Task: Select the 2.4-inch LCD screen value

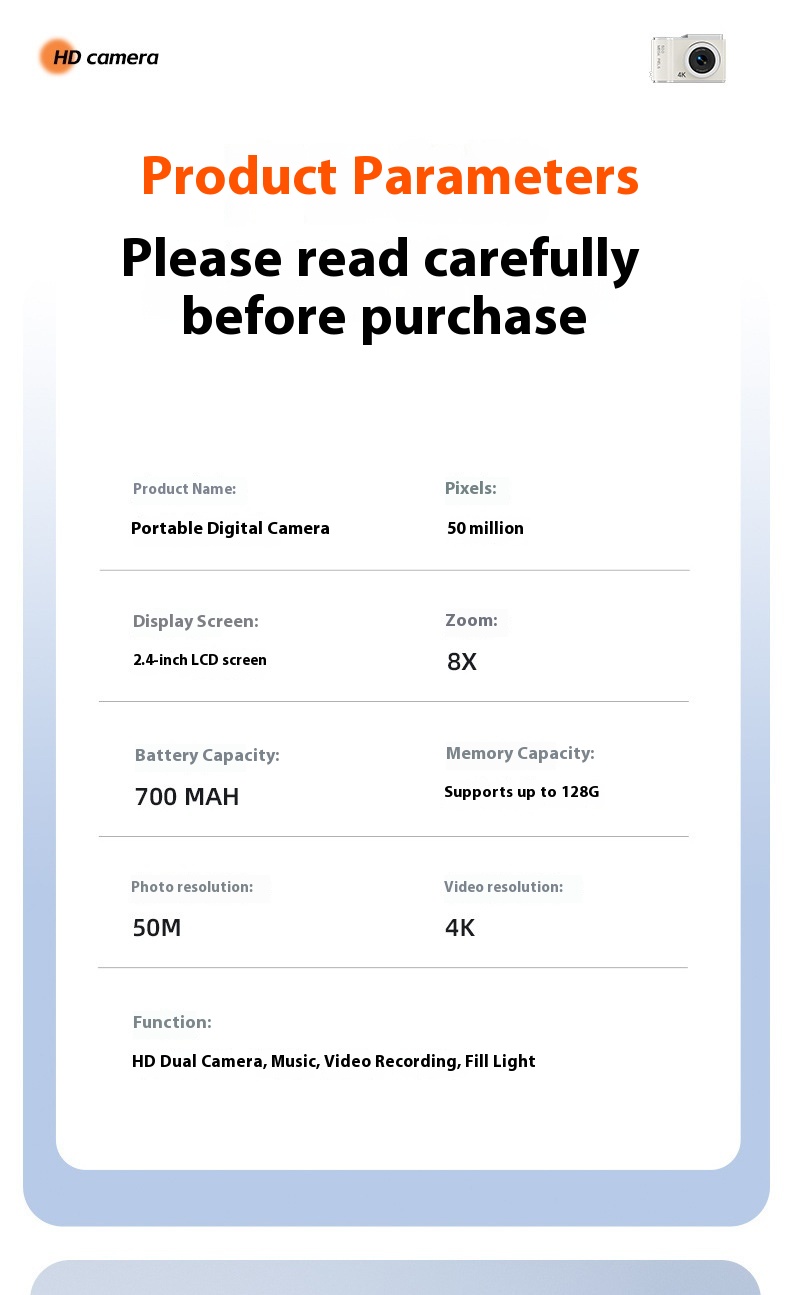Action: pos(200,660)
